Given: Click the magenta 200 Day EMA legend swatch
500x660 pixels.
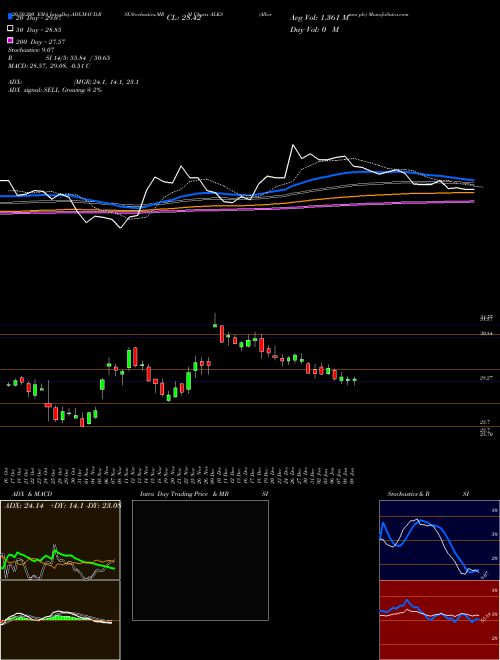Looking at the screenshot, I should tap(10, 40).
